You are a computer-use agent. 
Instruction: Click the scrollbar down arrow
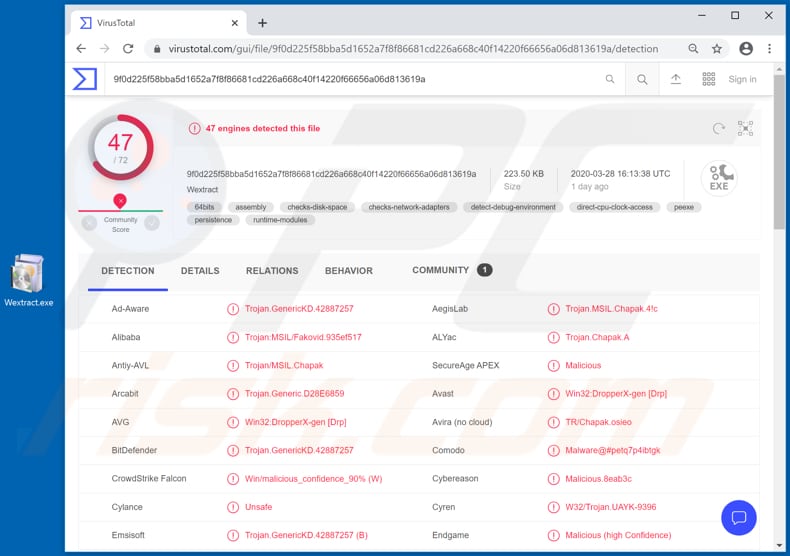779,545
